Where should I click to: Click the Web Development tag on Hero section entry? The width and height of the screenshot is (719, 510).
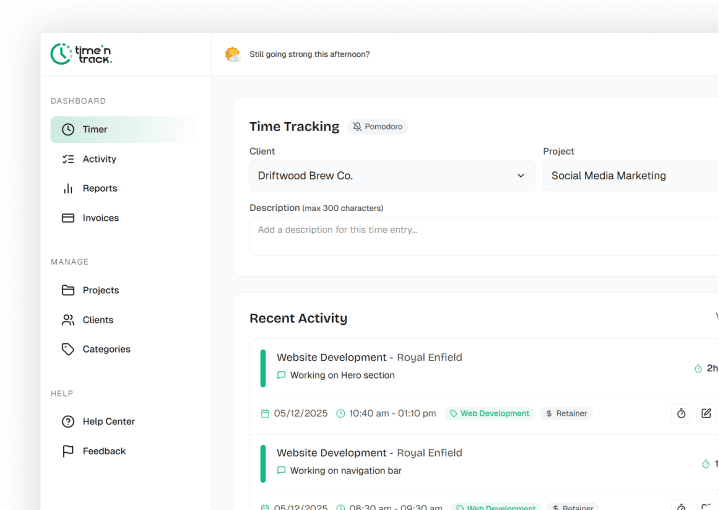tap(489, 413)
